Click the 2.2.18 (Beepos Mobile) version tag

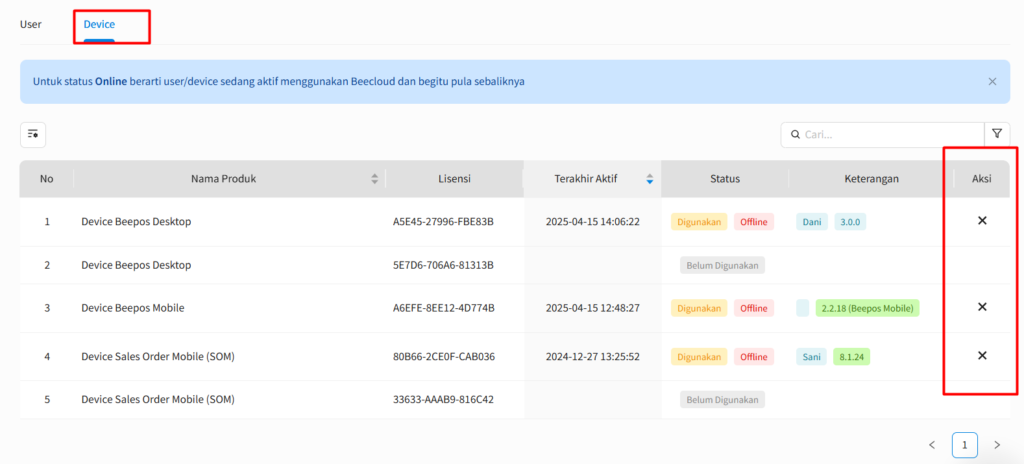coord(867,308)
